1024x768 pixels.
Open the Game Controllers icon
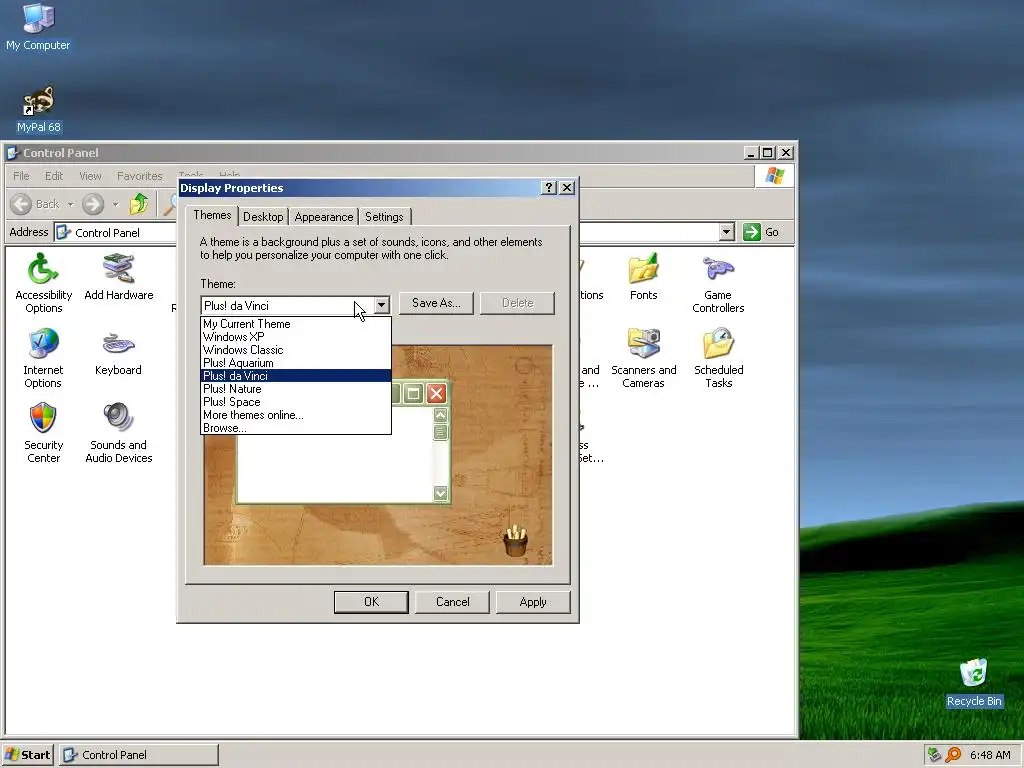click(718, 283)
